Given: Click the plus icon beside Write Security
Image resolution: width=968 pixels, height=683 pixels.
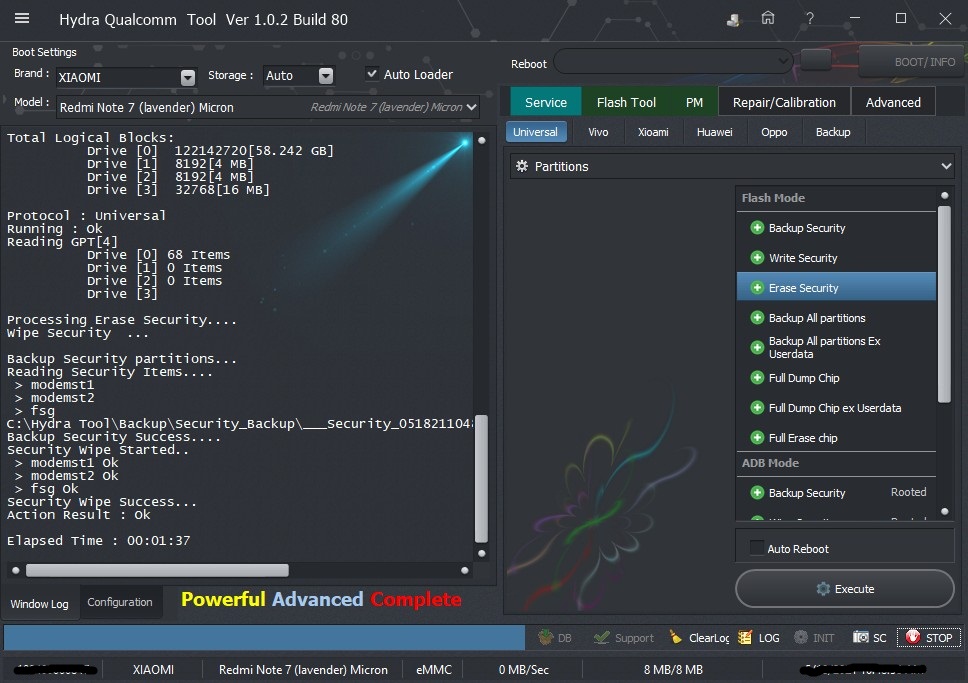Looking at the screenshot, I should pos(757,258).
